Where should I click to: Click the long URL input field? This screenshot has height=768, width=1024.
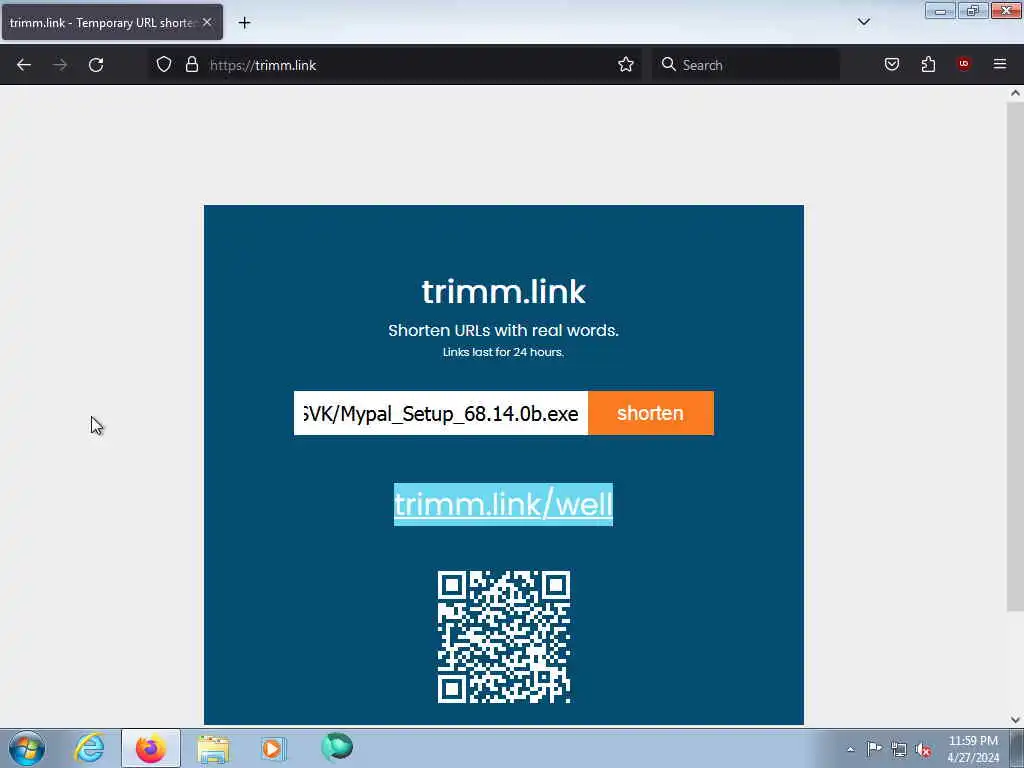(441, 413)
